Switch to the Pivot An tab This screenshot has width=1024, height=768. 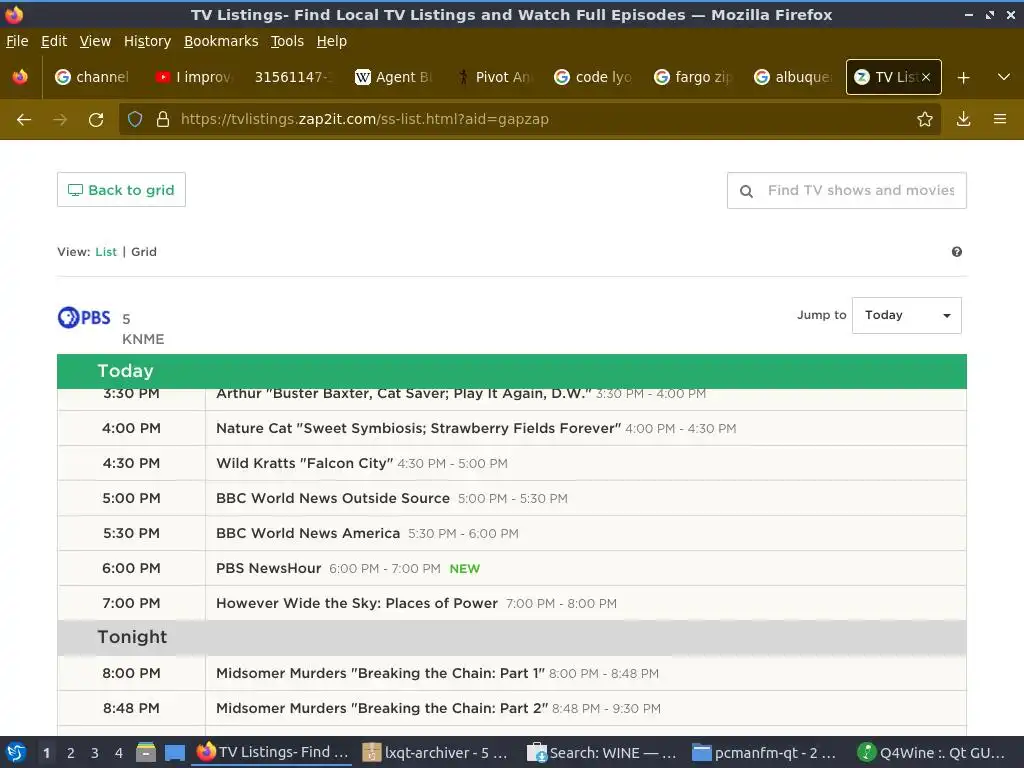(494, 77)
